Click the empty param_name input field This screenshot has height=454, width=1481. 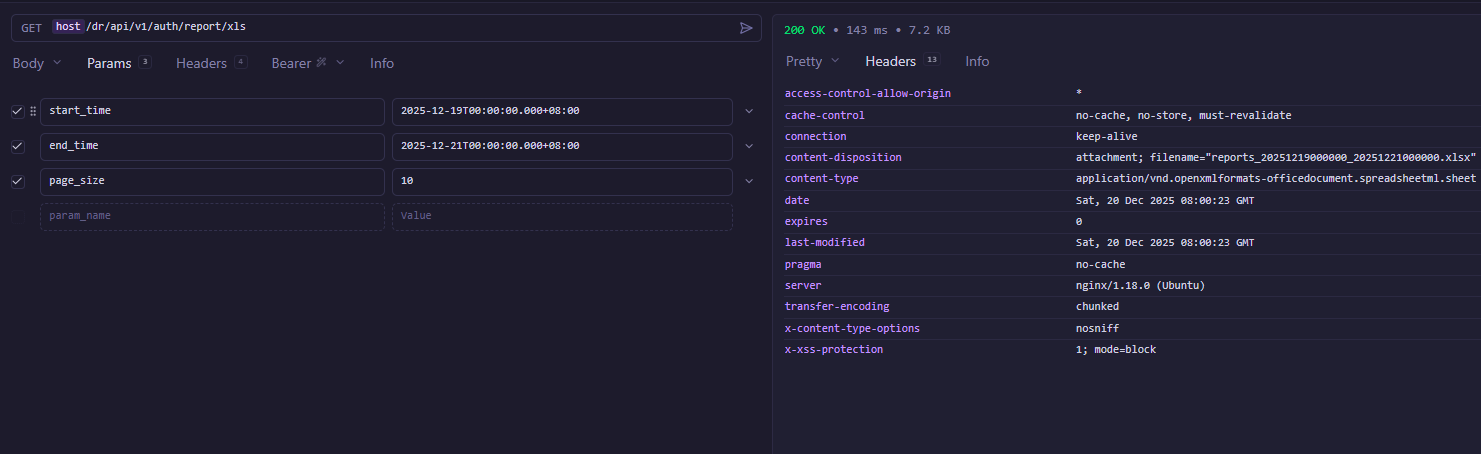pyautogui.click(x=212, y=216)
